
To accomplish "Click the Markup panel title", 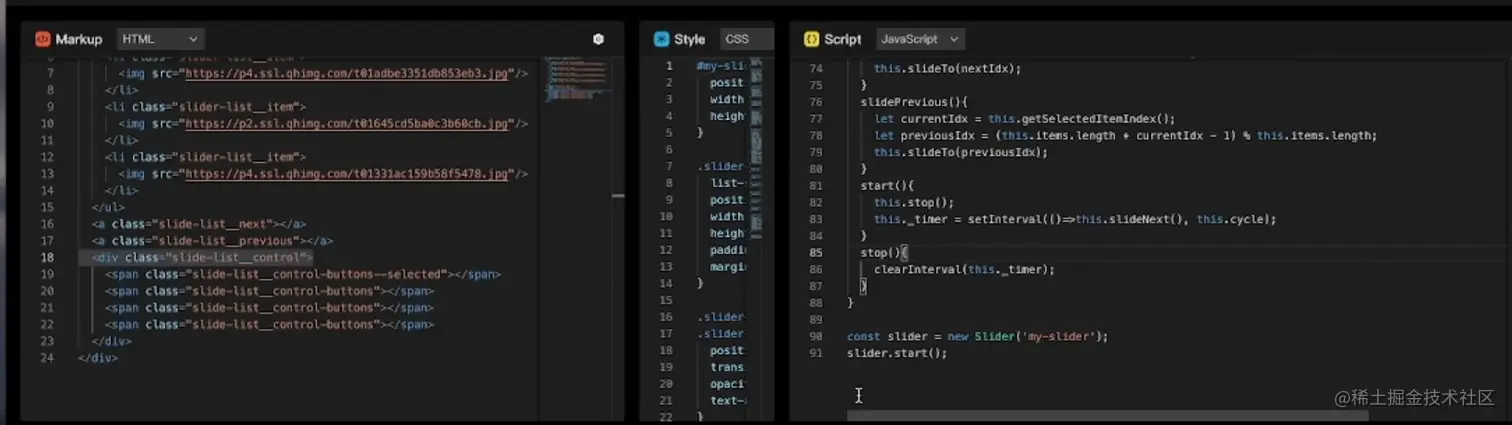I will coord(79,39).
